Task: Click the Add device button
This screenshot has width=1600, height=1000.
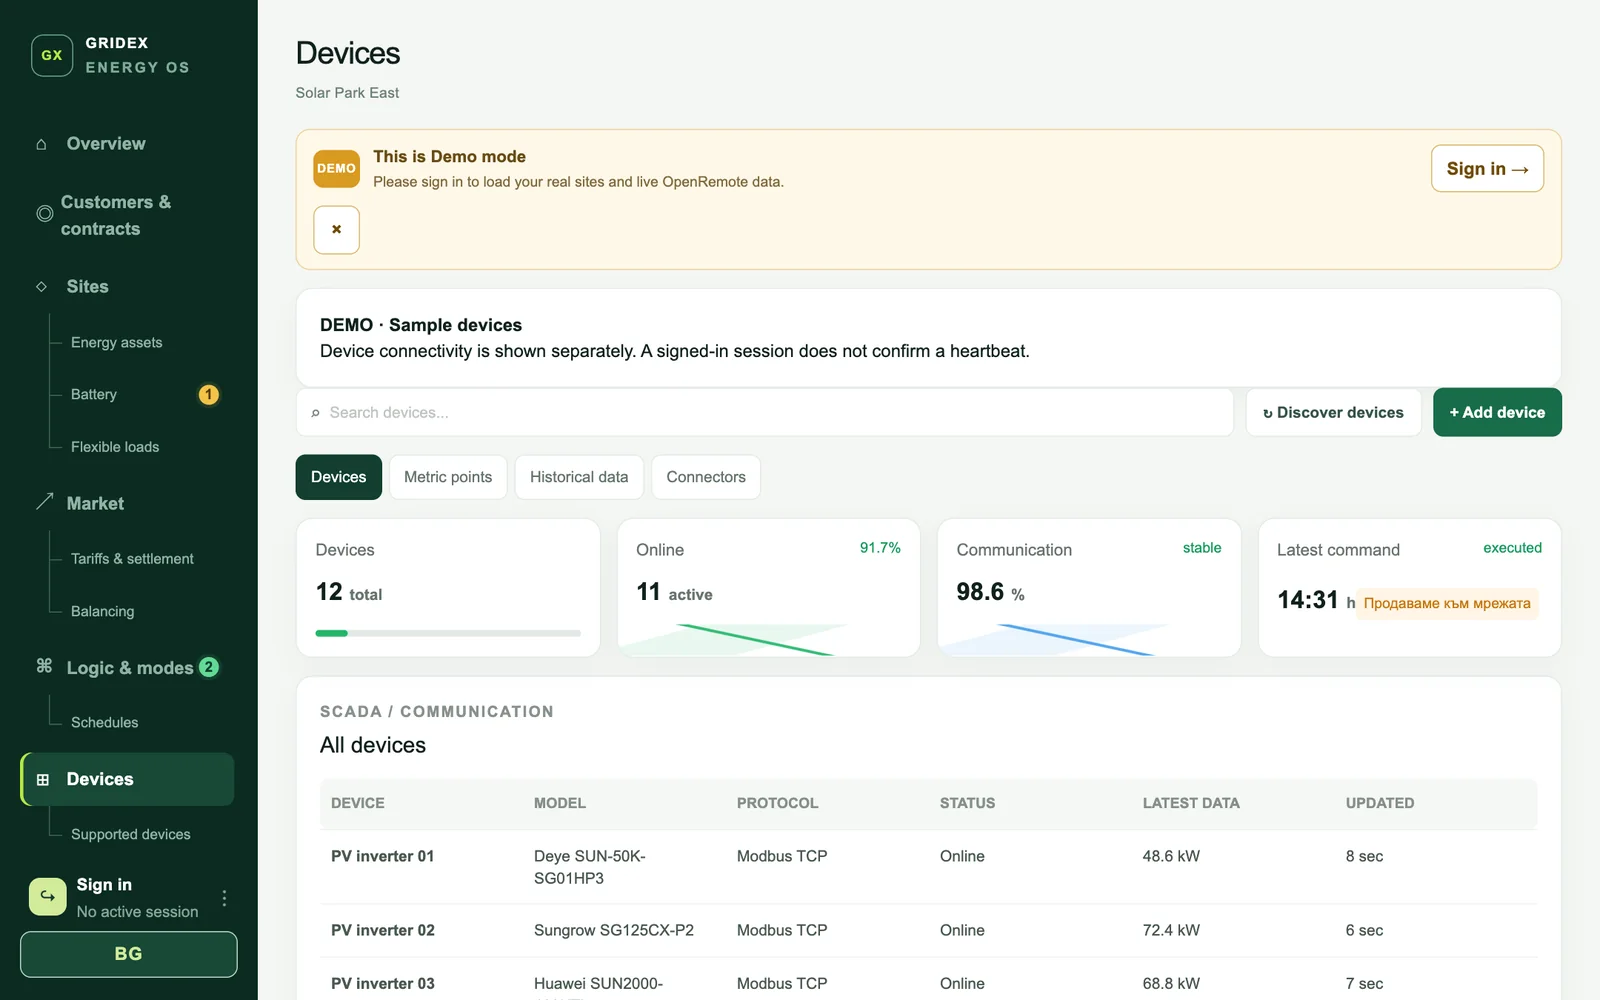Action: (1497, 412)
